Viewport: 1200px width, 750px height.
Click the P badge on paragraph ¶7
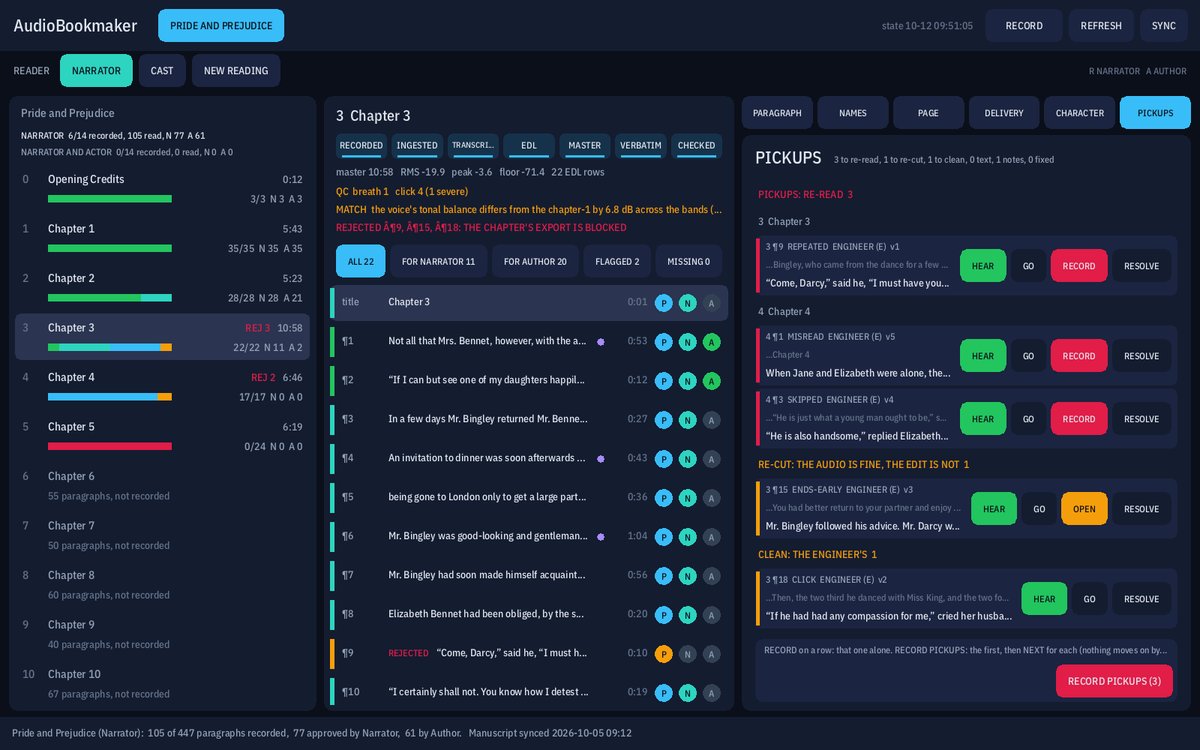pyautogui.click(x=664, y=575)
